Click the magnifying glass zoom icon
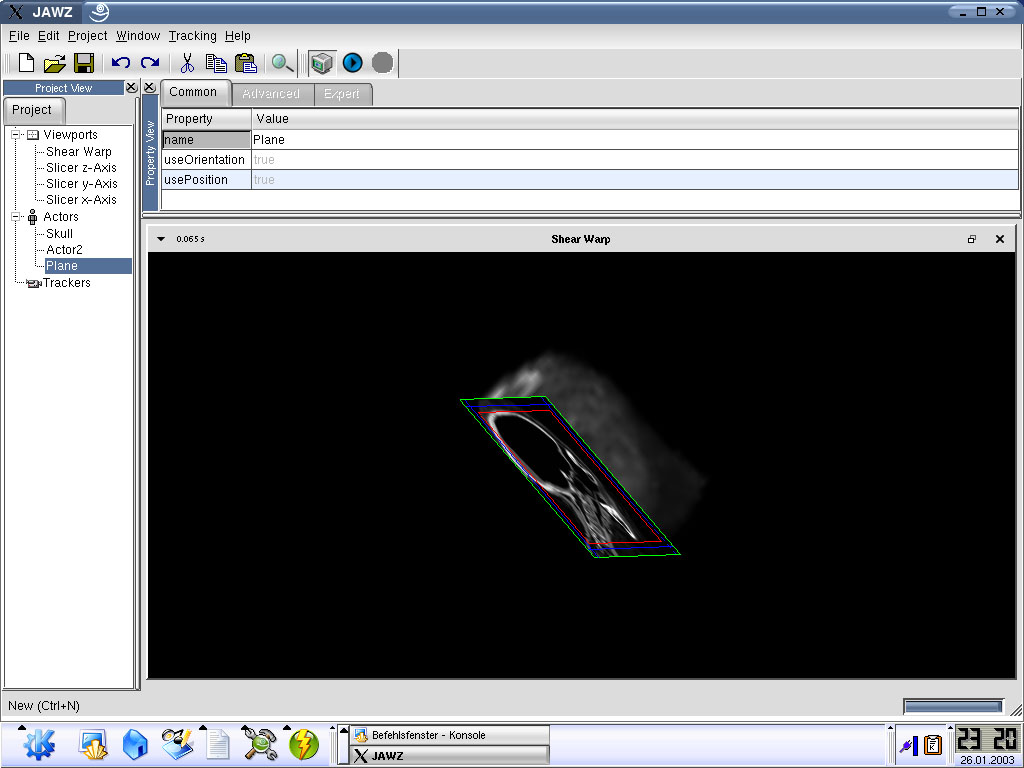 tap(283, 63)
